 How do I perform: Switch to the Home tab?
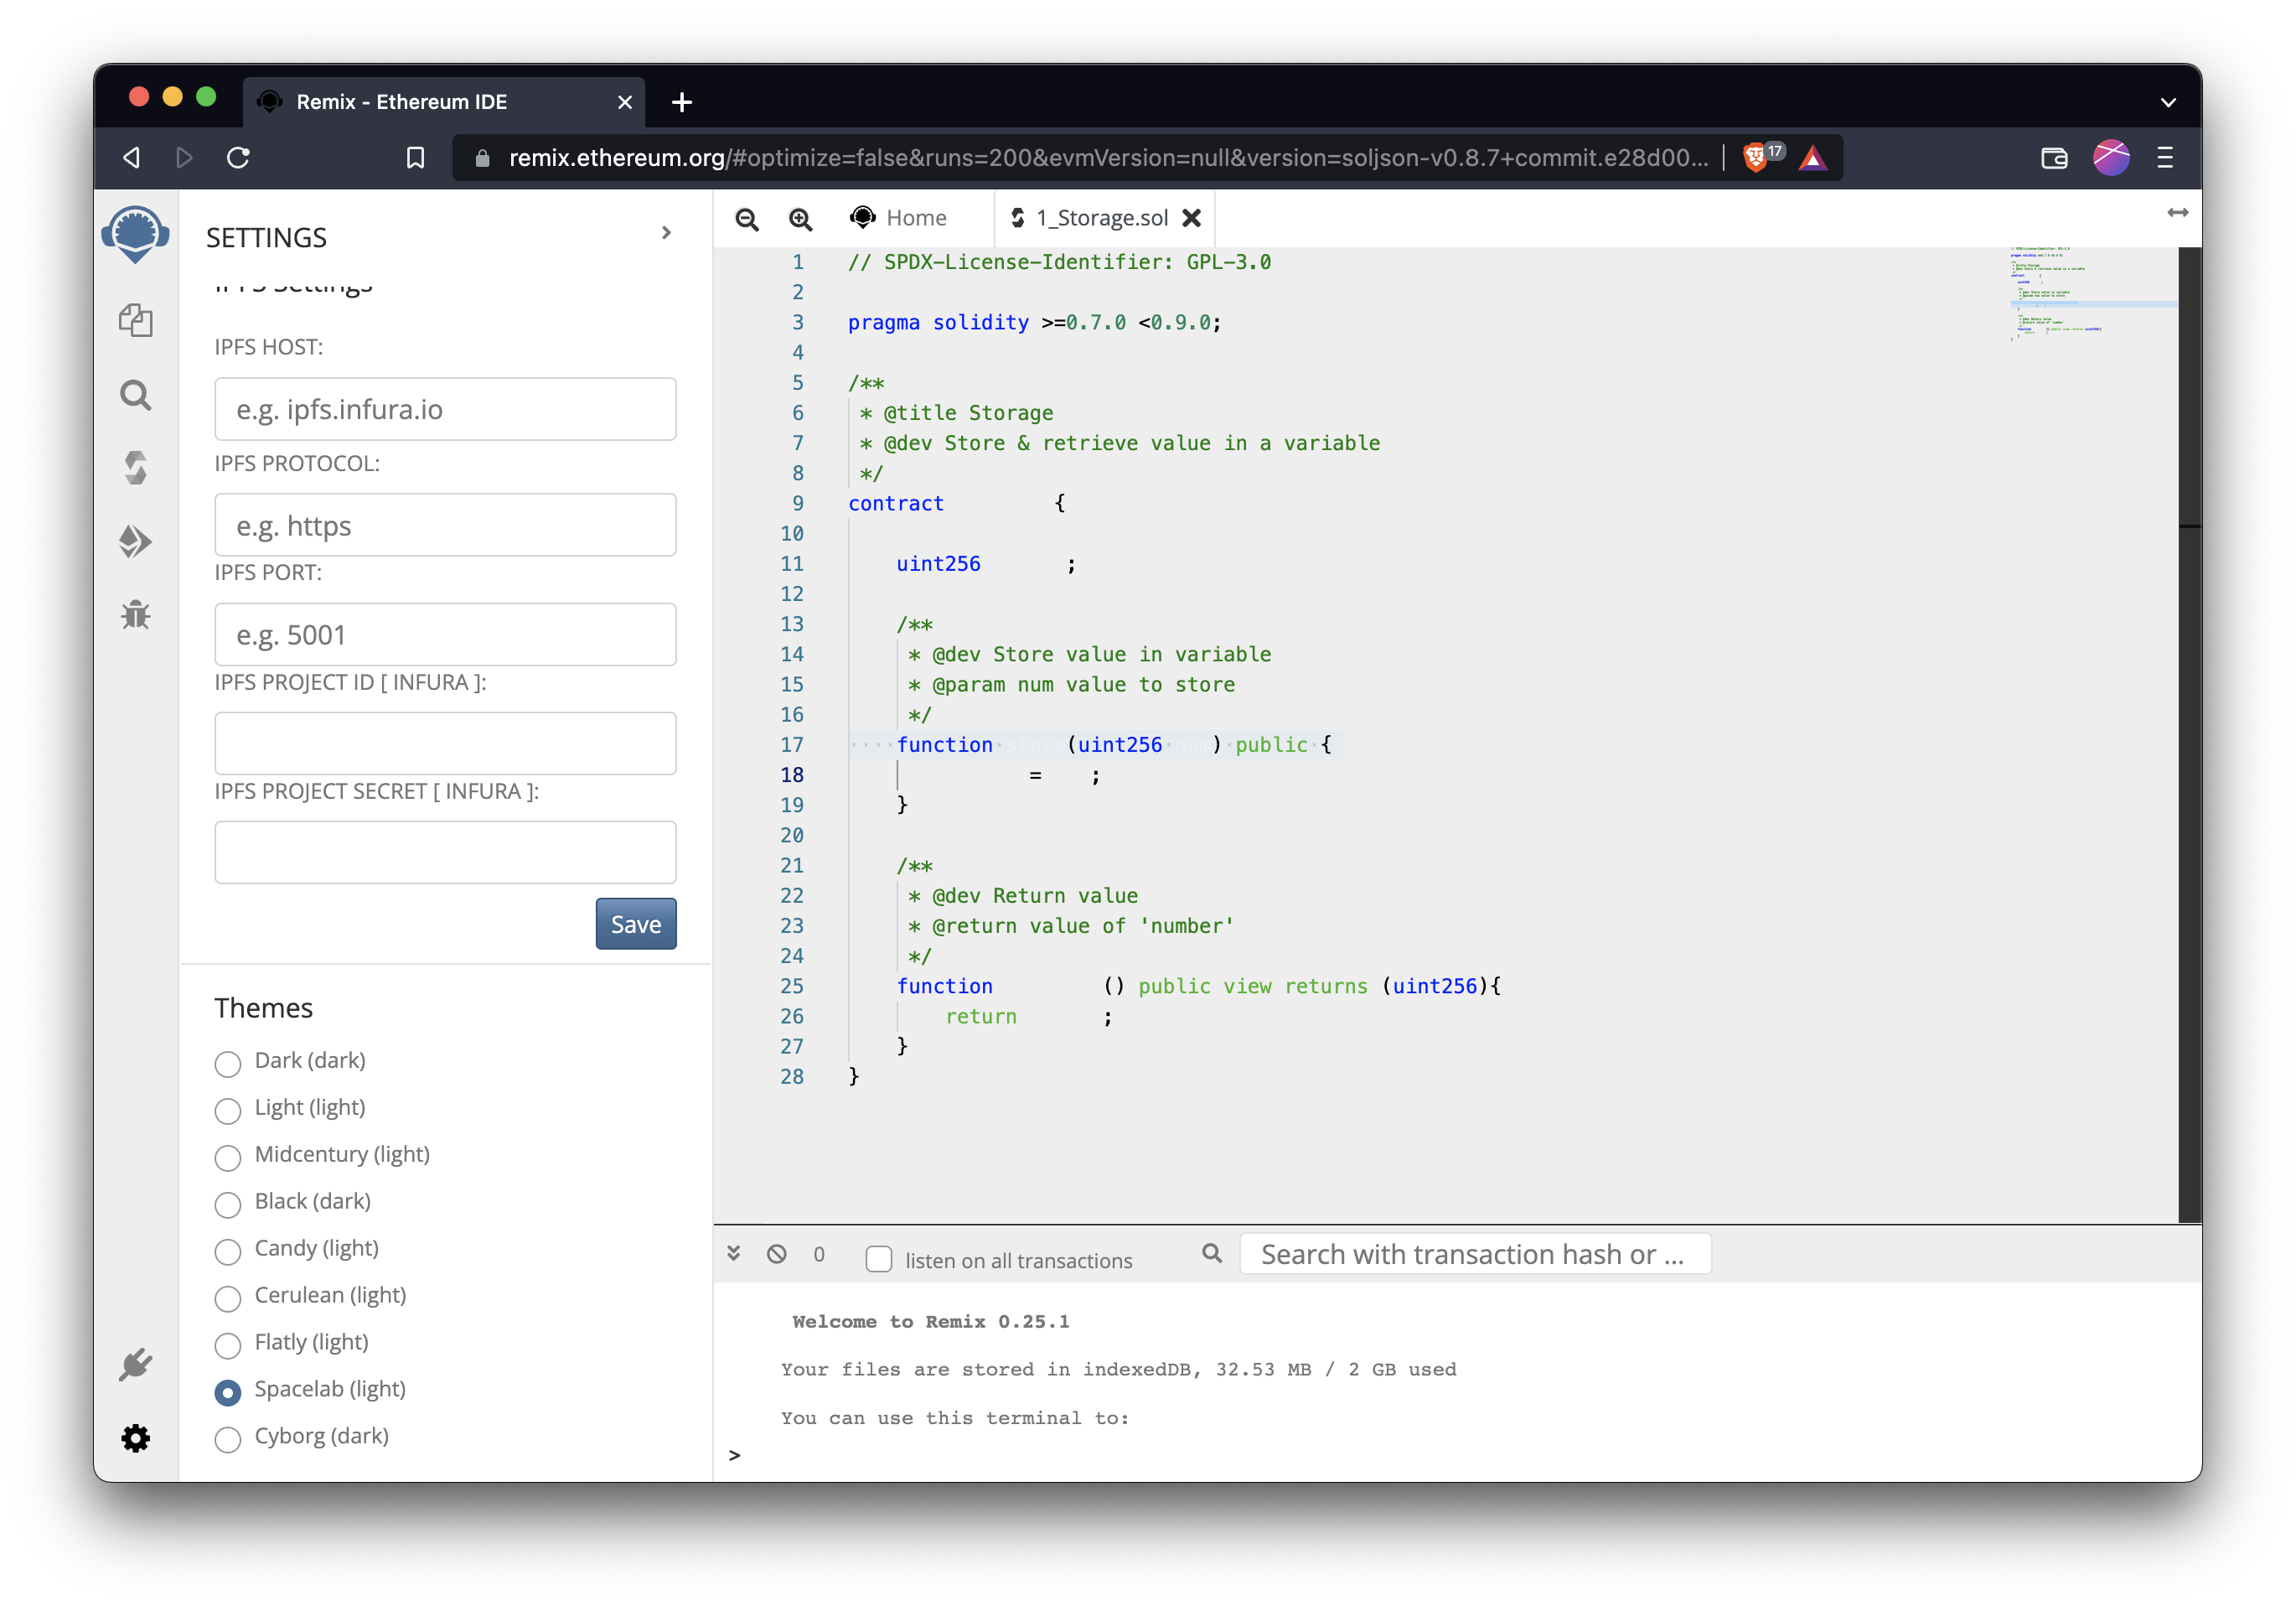[x=899, y=218]
